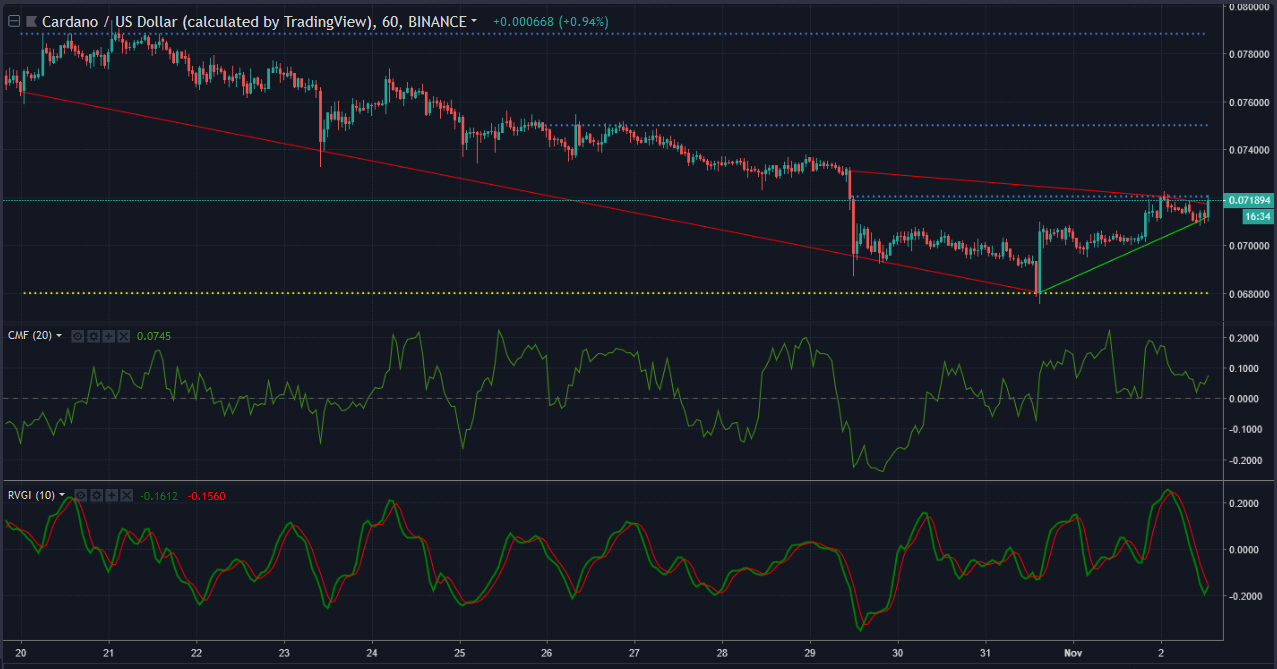
Task: Click the flag icon beside Cardano title
Action: click(30, 21)
